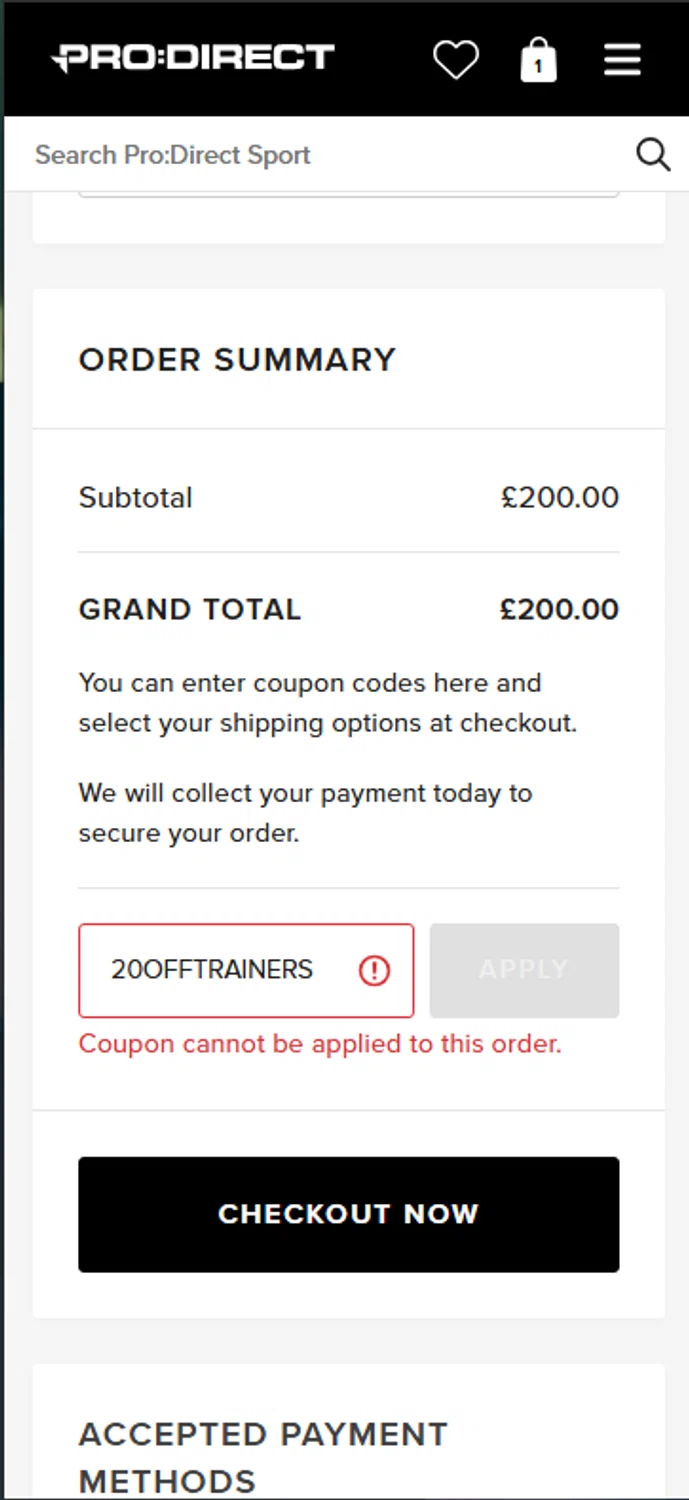This screenshot has width=689, height=1500.
Task: Open the hamburger menu
Action: pos(622,60)
